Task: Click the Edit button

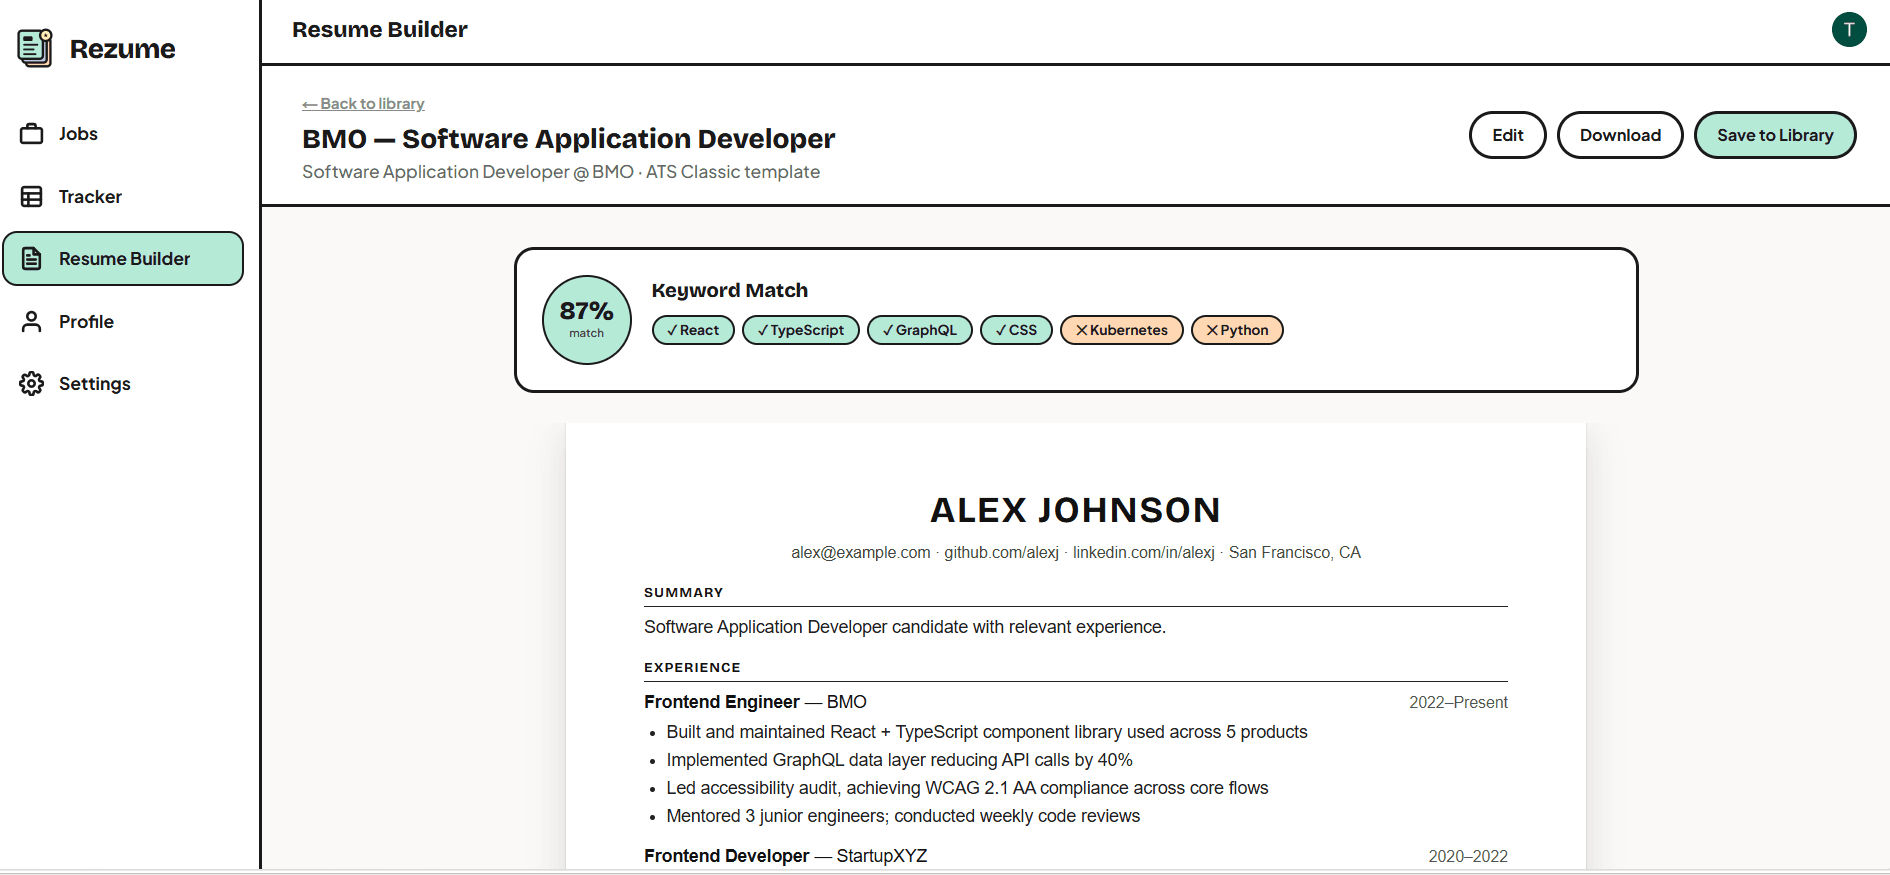Action: pyautogui.click(x=1507, y=135)
